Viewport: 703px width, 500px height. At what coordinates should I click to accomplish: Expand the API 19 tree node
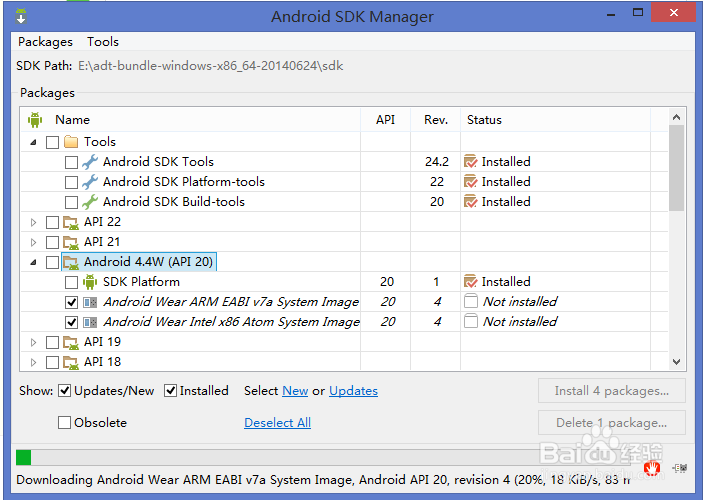(33, 342)
